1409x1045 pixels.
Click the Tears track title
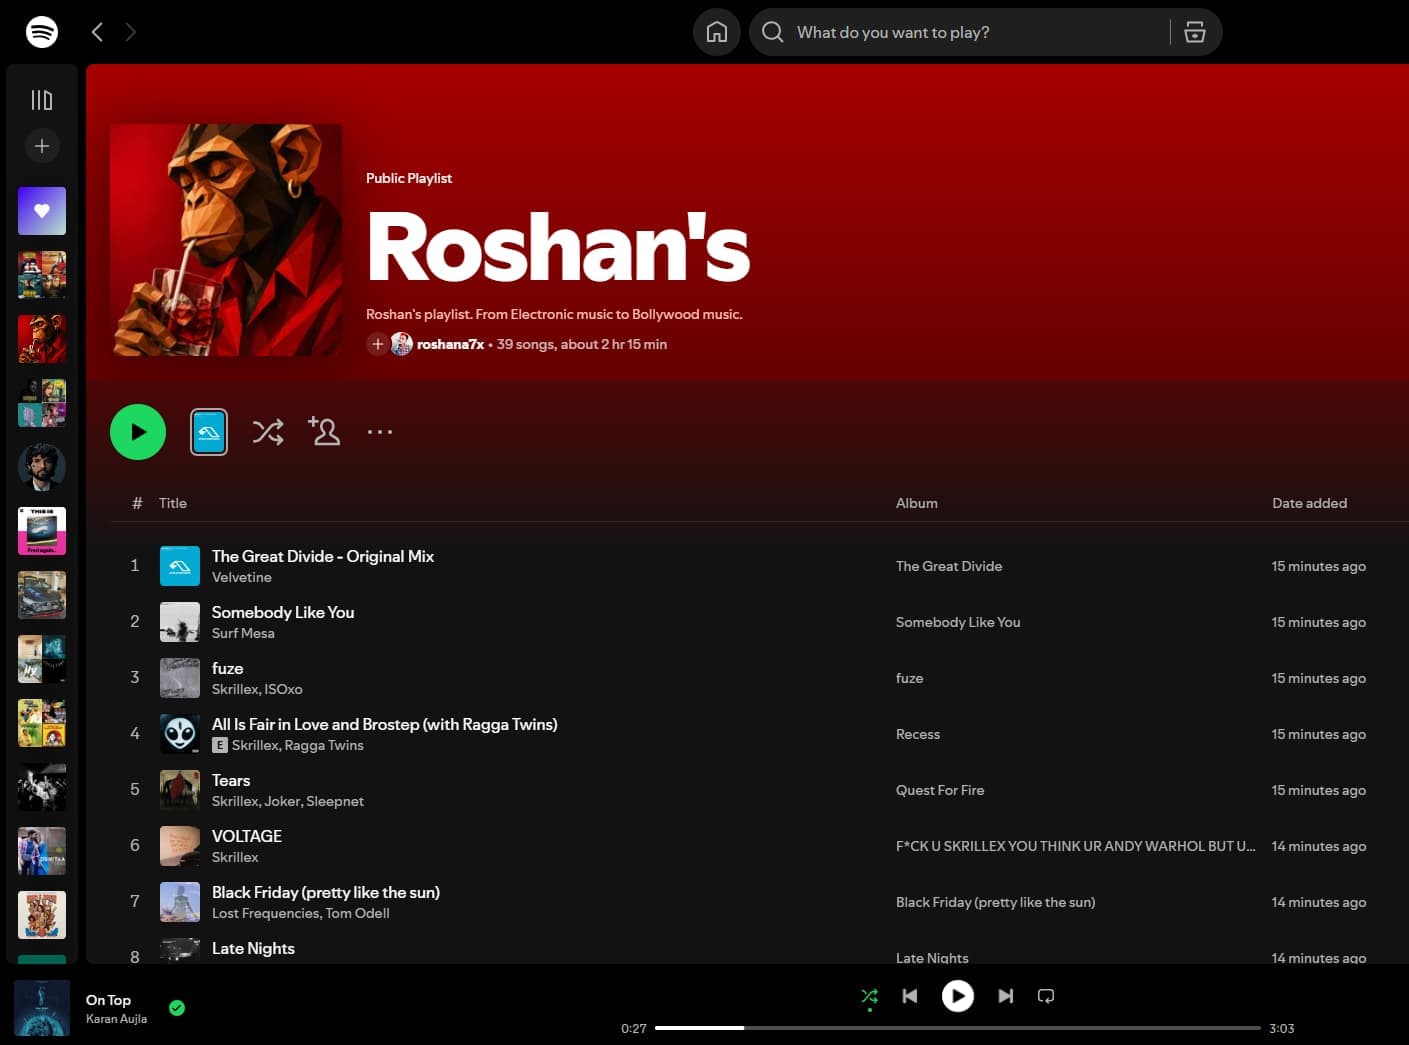[x=231, y=780]
